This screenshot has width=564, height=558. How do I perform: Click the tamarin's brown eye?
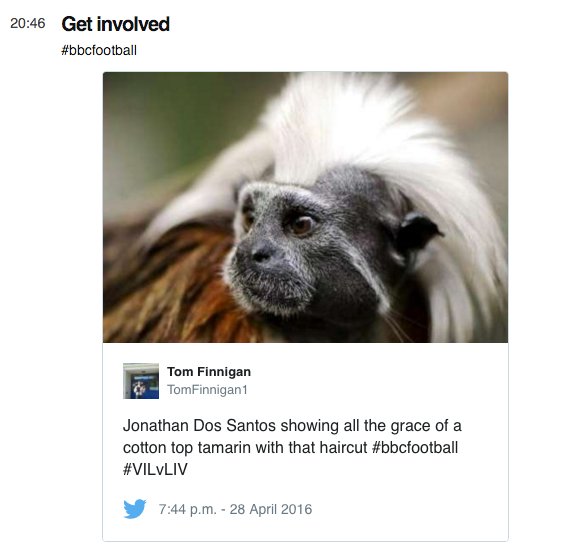click(301, 225)
